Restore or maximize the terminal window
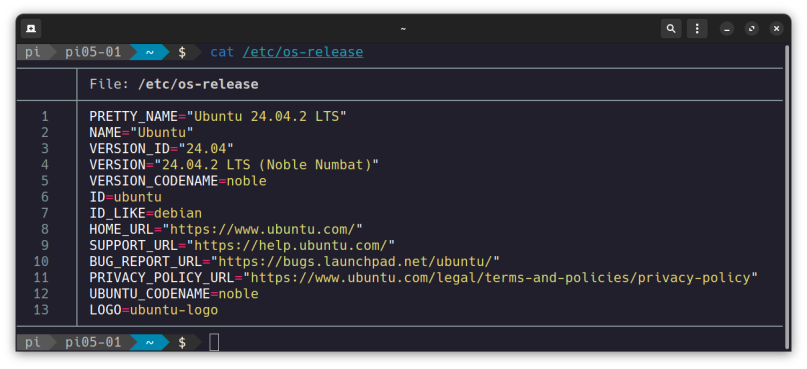Image resolution: width=807 pixels, height=369 pixels. [752, 29]
